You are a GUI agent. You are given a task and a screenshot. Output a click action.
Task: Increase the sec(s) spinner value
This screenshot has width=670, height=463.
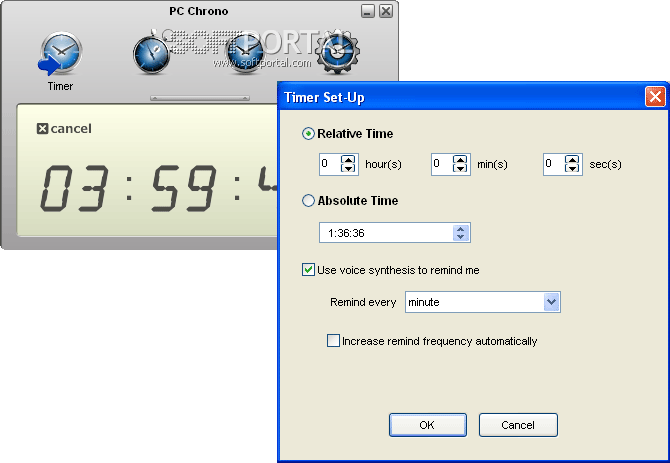[x=572, y=160]
